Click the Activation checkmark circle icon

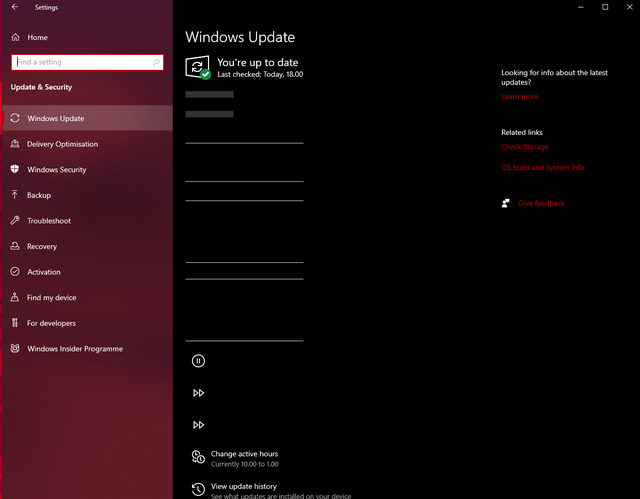coord(15,272)
